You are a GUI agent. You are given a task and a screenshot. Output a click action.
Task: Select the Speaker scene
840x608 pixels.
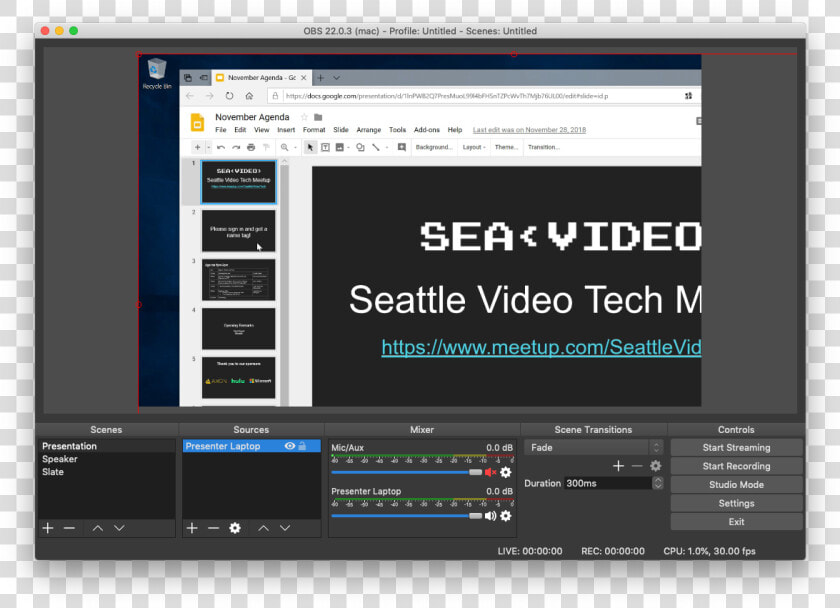coord(107,459)
